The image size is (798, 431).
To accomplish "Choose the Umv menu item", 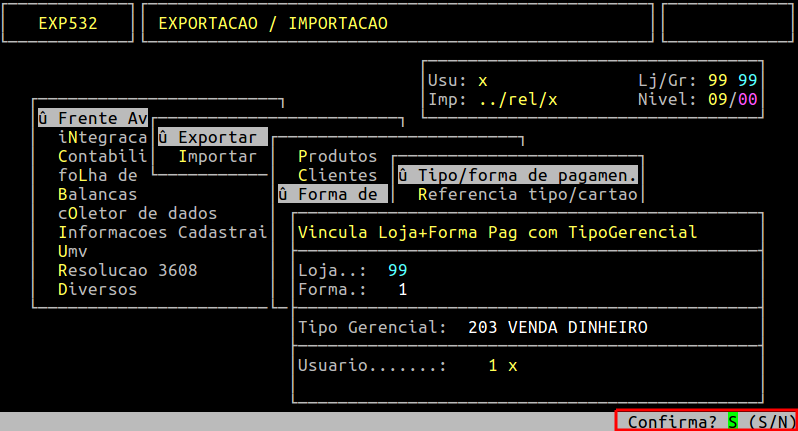I will coord(72,251).
